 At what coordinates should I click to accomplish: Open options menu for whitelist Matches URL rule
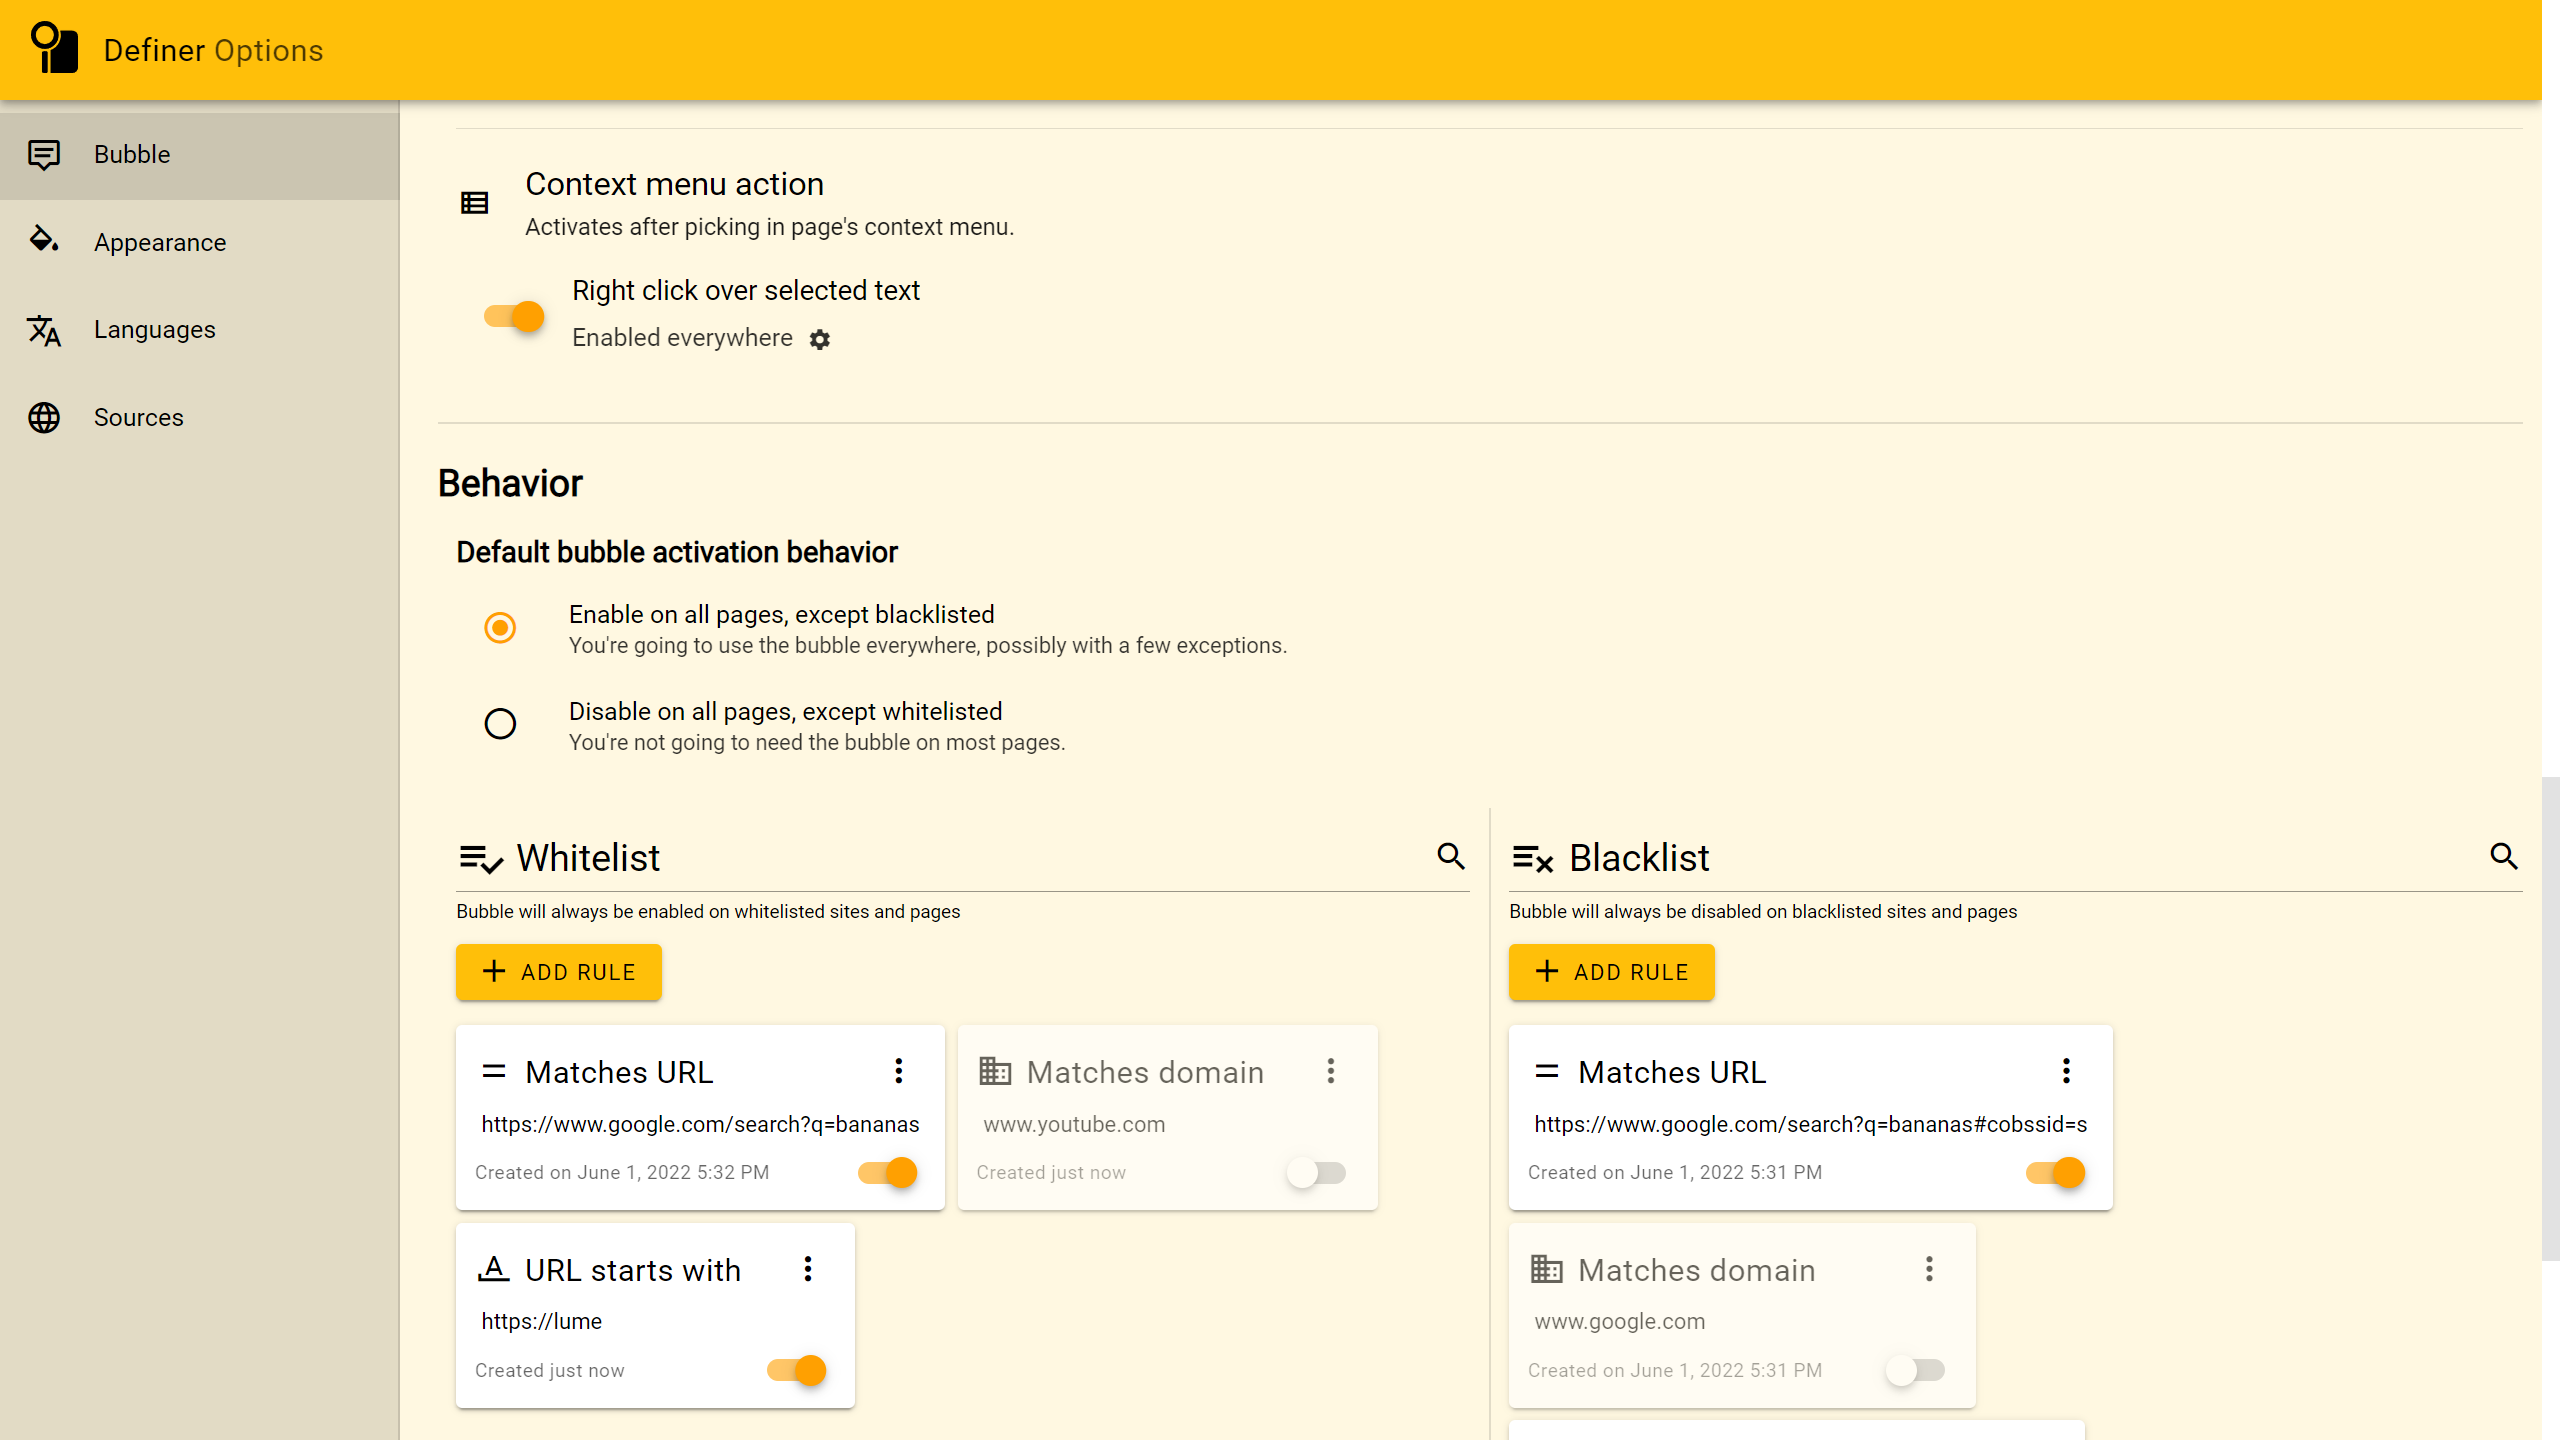899,1071
